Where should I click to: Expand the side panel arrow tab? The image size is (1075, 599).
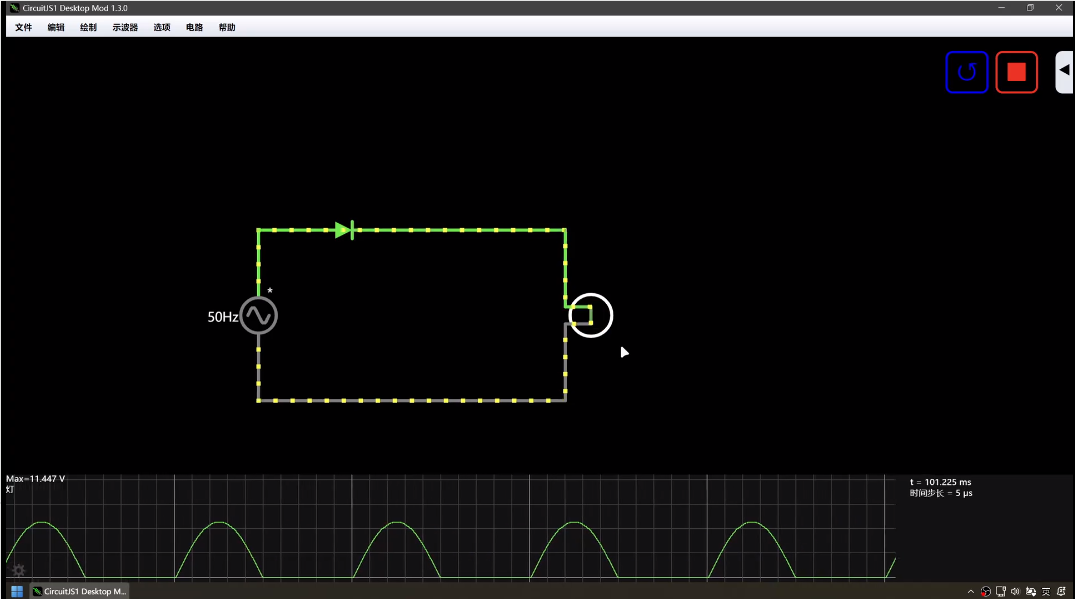tap(1064, 71)
